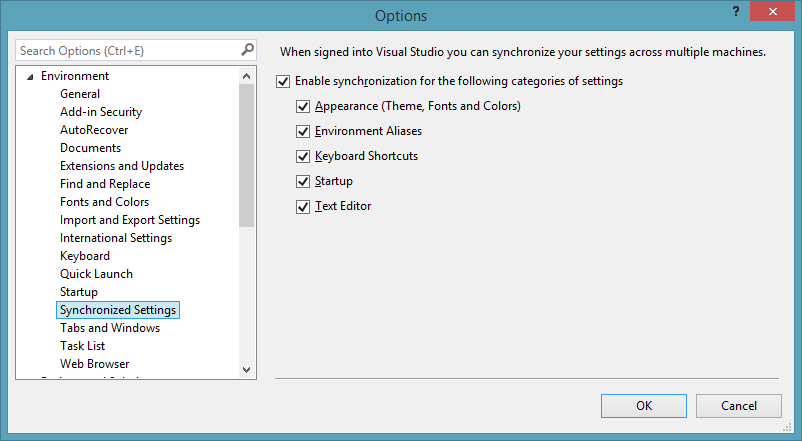The height and width of the screenshot is (441, 802).
Task: Focus the Search Options input field
Action: point(127,50)
